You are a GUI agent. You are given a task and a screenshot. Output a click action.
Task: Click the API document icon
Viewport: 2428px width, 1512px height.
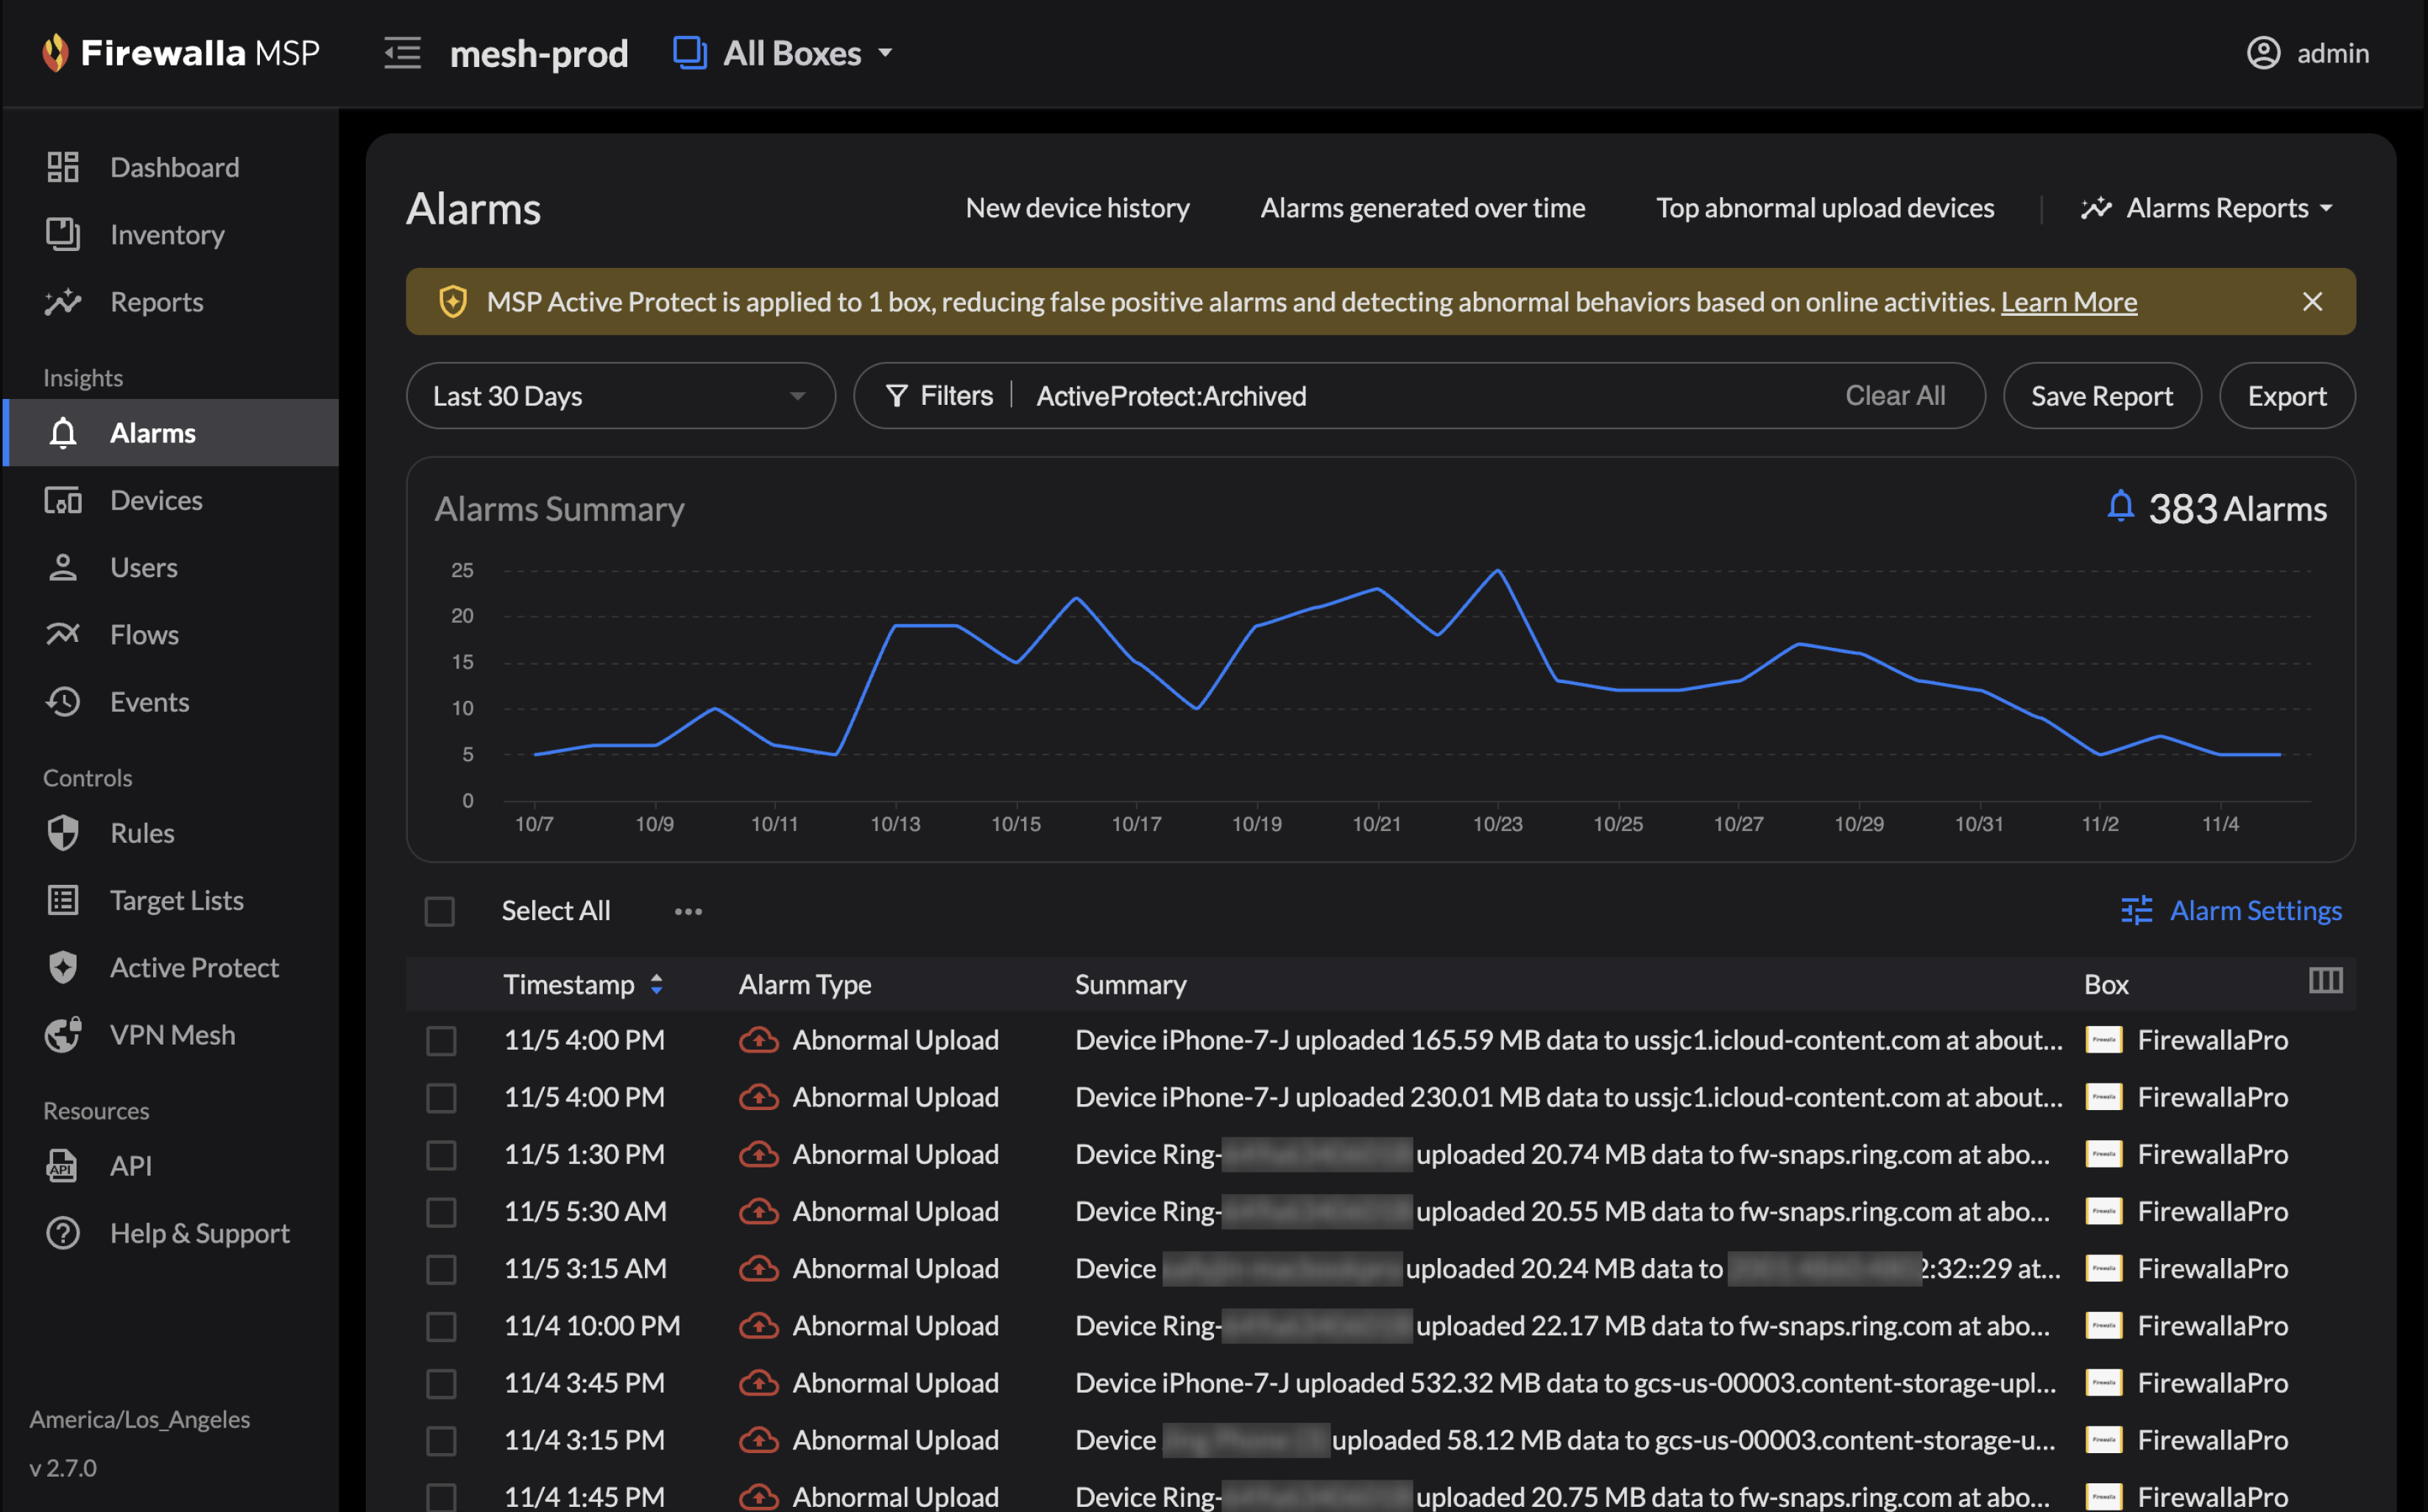point(63,1165)
